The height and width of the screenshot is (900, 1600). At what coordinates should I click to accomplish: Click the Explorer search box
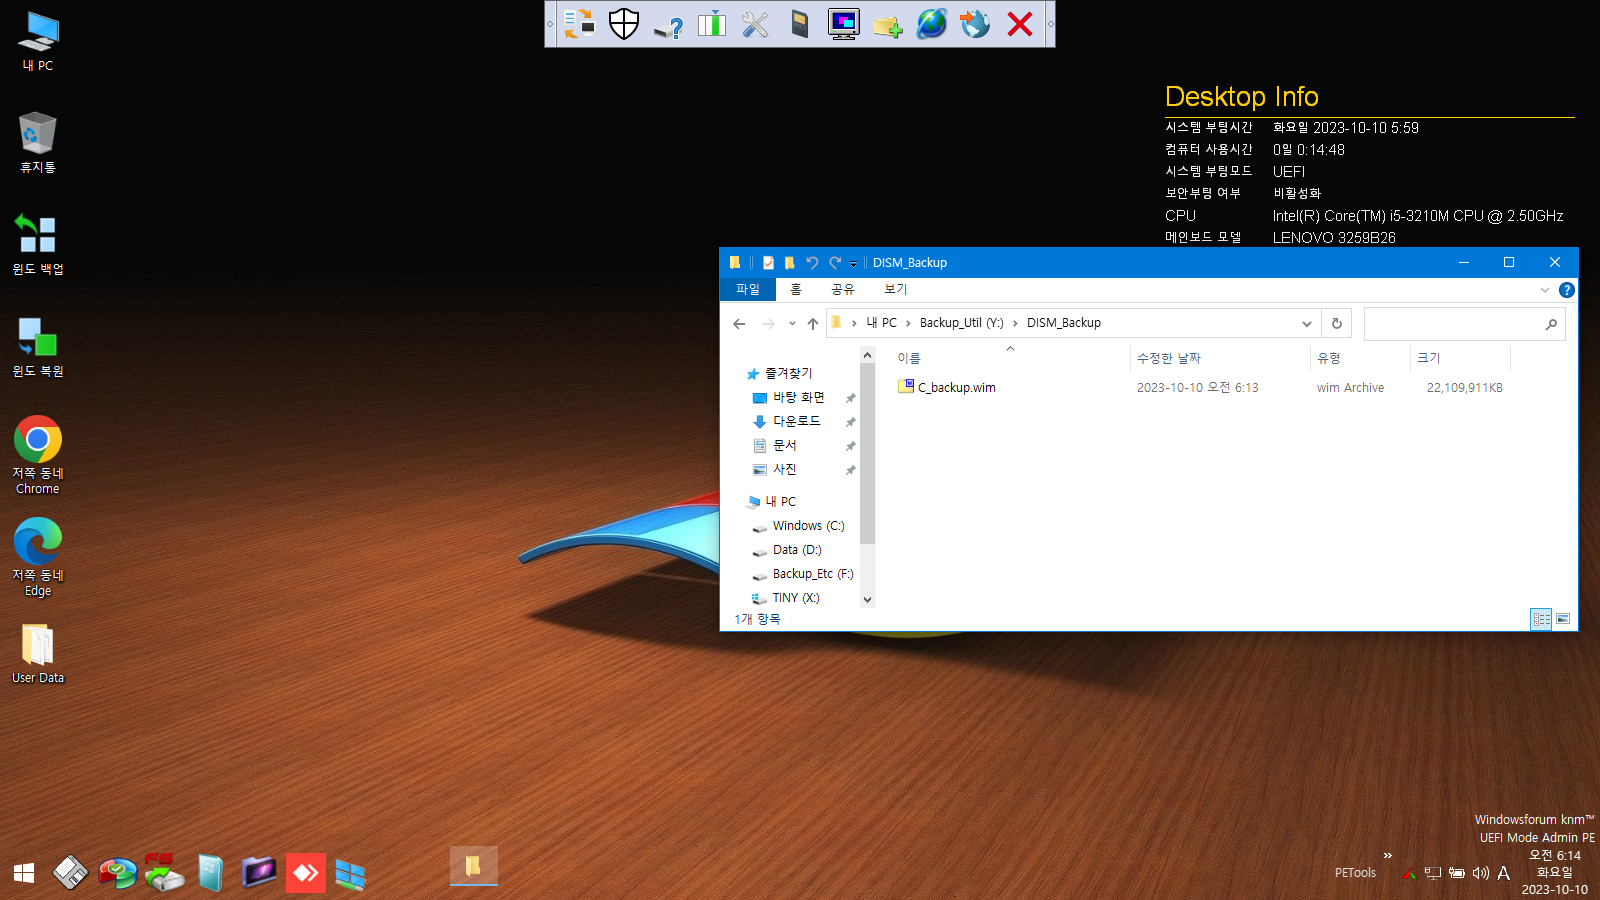(1464, 323)
